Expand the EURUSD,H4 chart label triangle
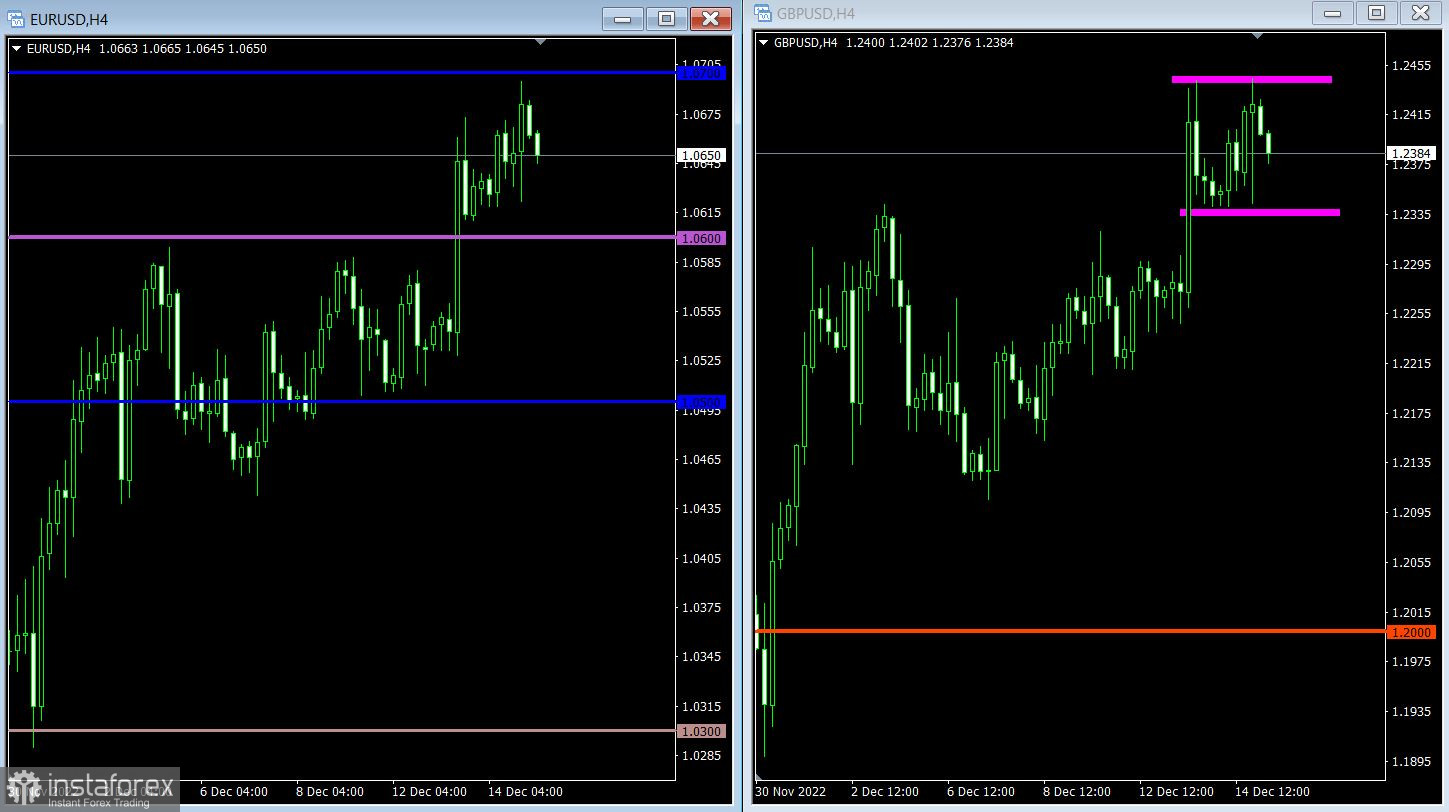 16,48
